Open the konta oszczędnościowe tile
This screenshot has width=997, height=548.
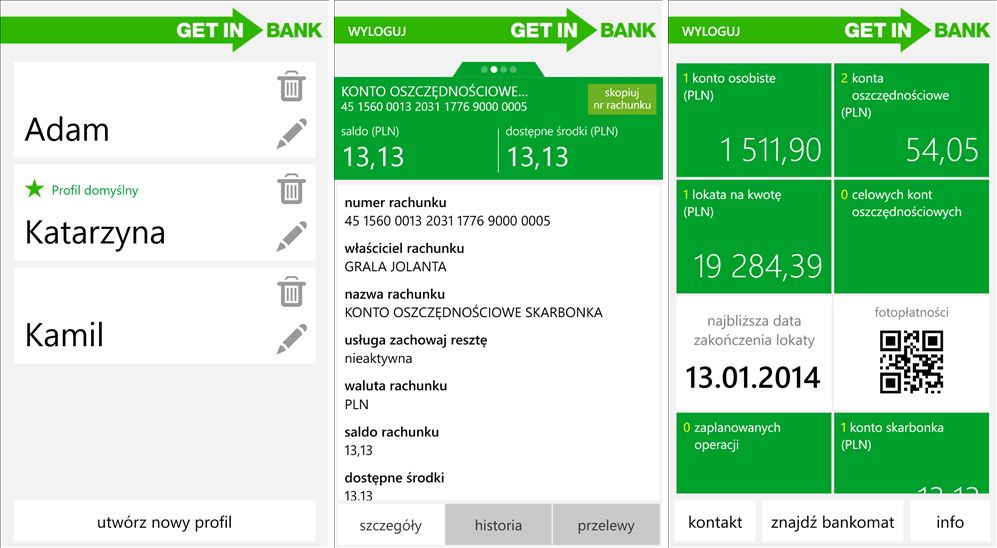tap(911, 120)
